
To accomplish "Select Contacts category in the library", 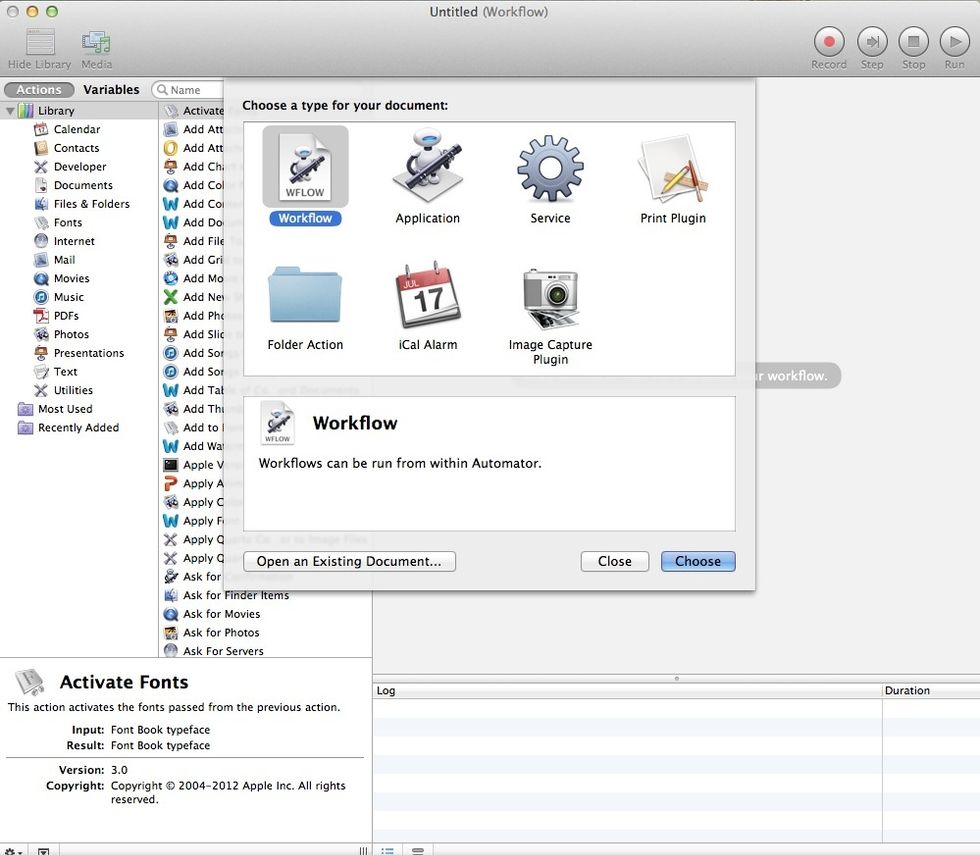I will coord(76,148).
